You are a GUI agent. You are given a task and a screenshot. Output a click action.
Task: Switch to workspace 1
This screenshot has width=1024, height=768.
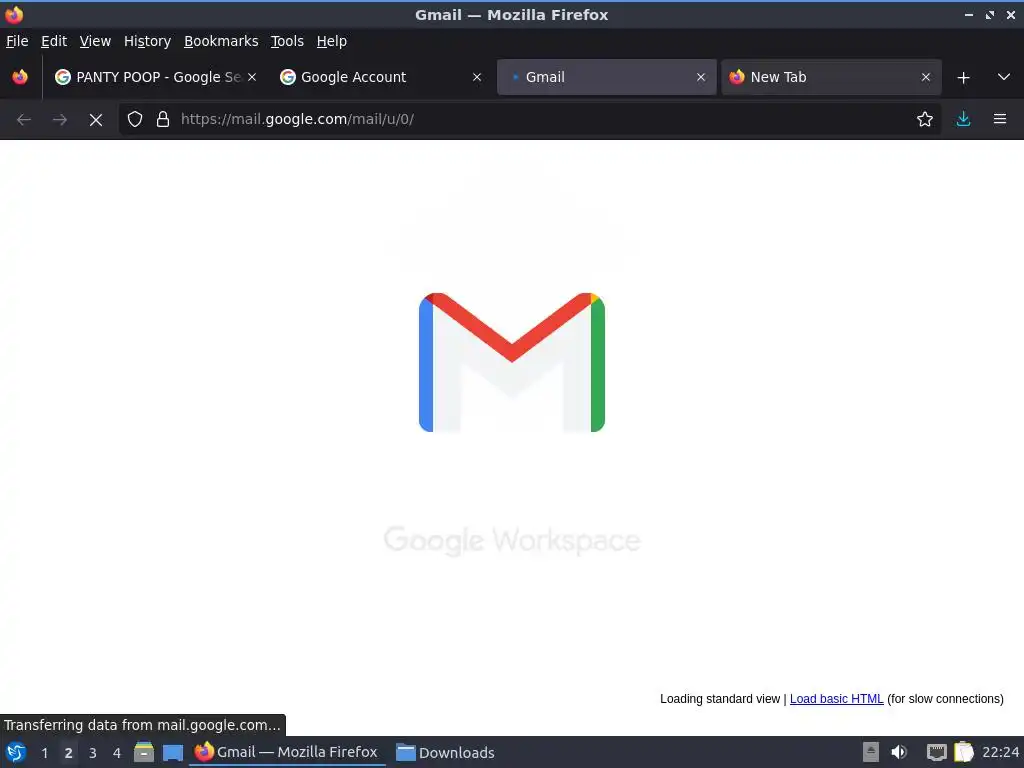coord(44,753)
